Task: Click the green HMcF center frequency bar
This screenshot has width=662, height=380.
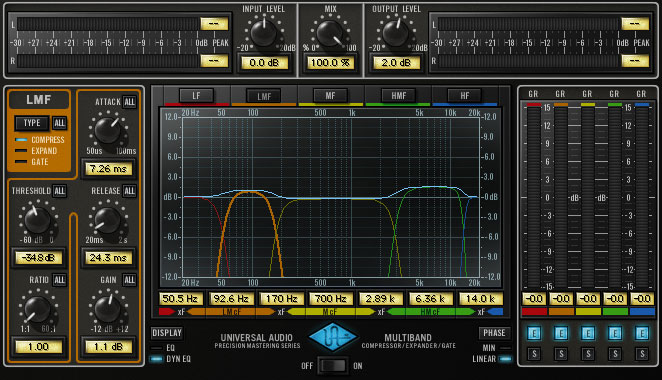Action: [x=431, y=312]
